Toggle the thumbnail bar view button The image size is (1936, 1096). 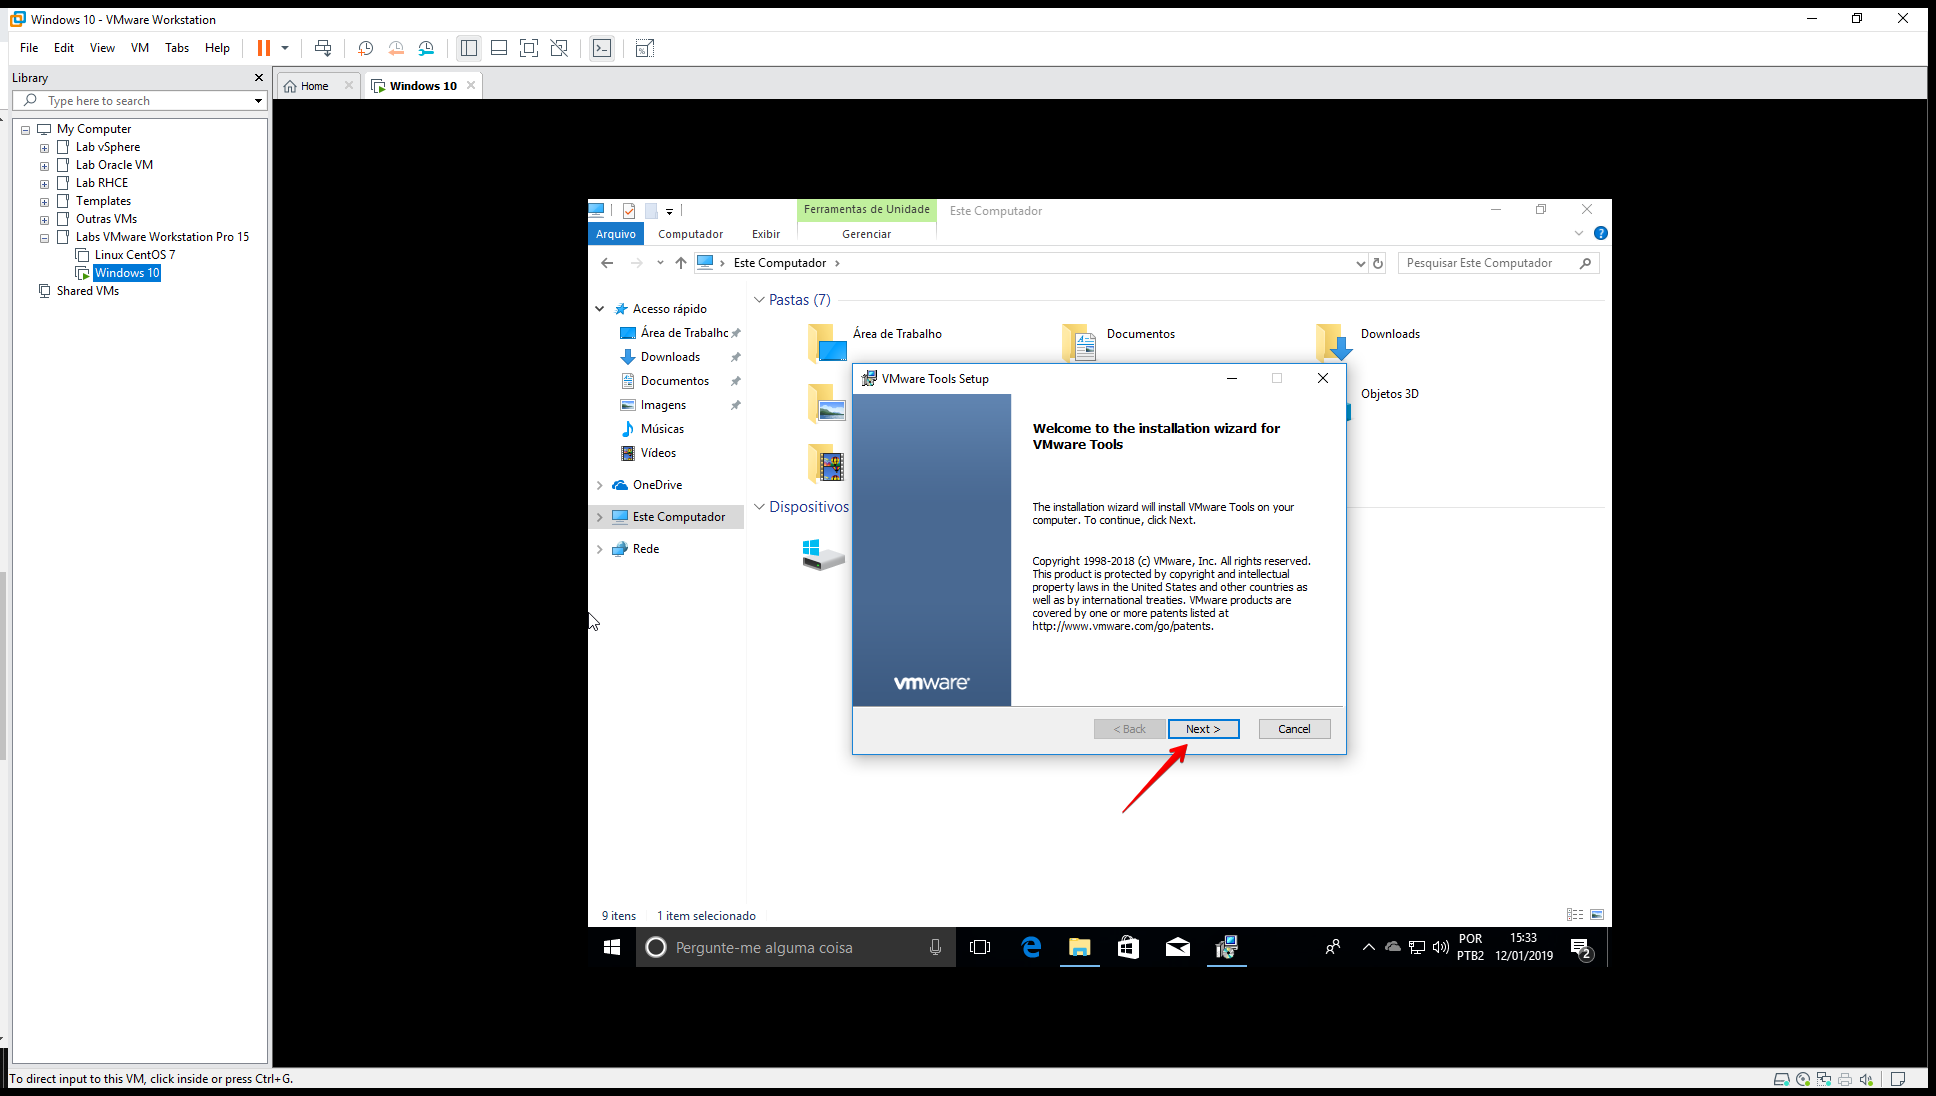point(499,48)
